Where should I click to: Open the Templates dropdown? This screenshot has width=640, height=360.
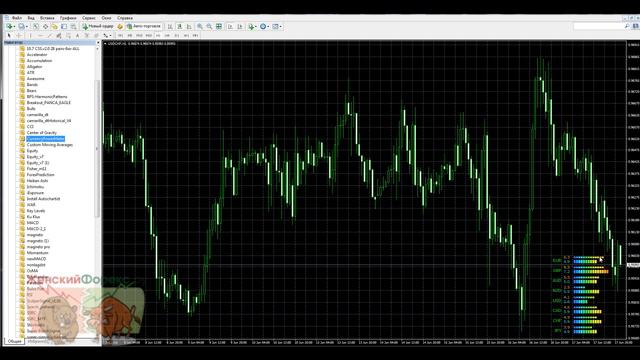point(277,27)
